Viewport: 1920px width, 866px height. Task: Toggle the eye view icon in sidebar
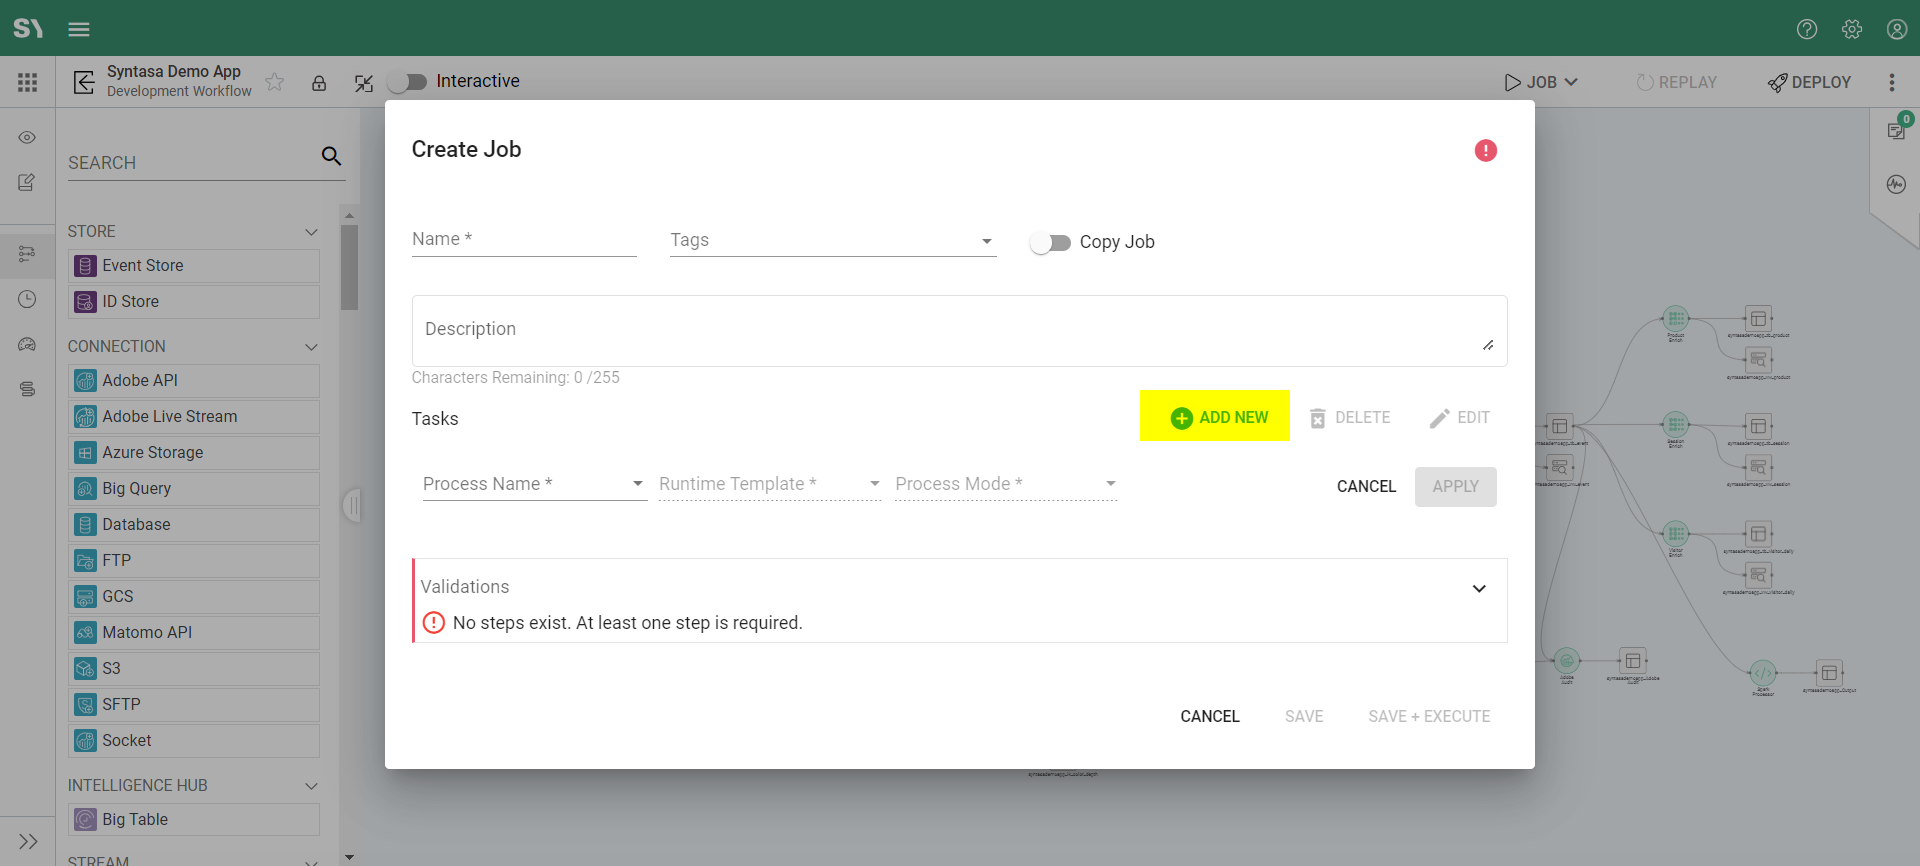point(27,137)
